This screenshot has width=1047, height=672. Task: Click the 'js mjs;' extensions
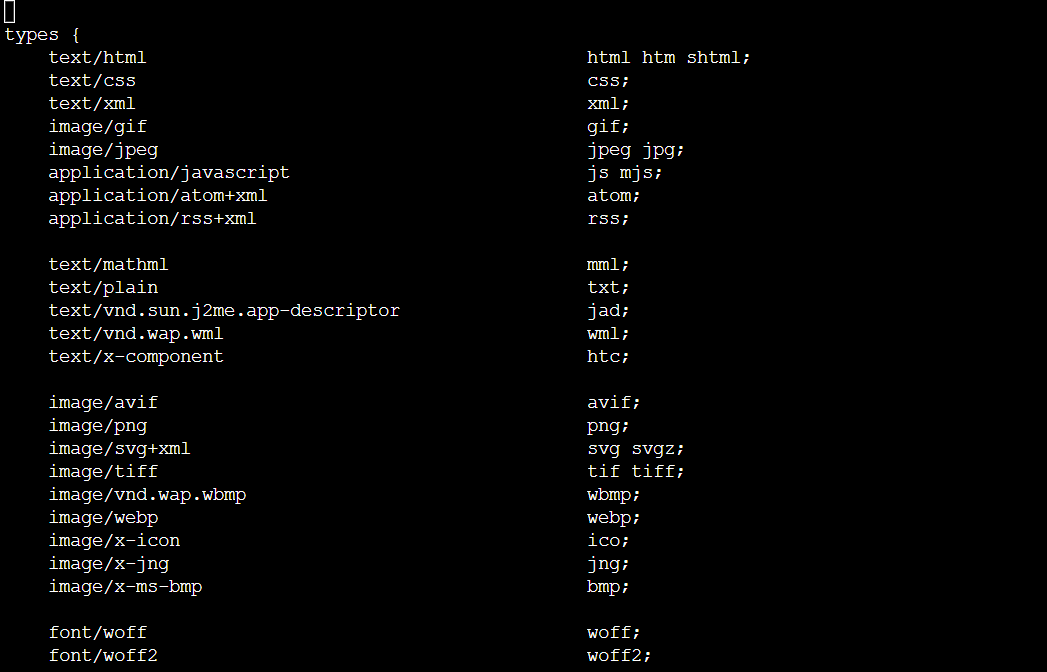625,172
